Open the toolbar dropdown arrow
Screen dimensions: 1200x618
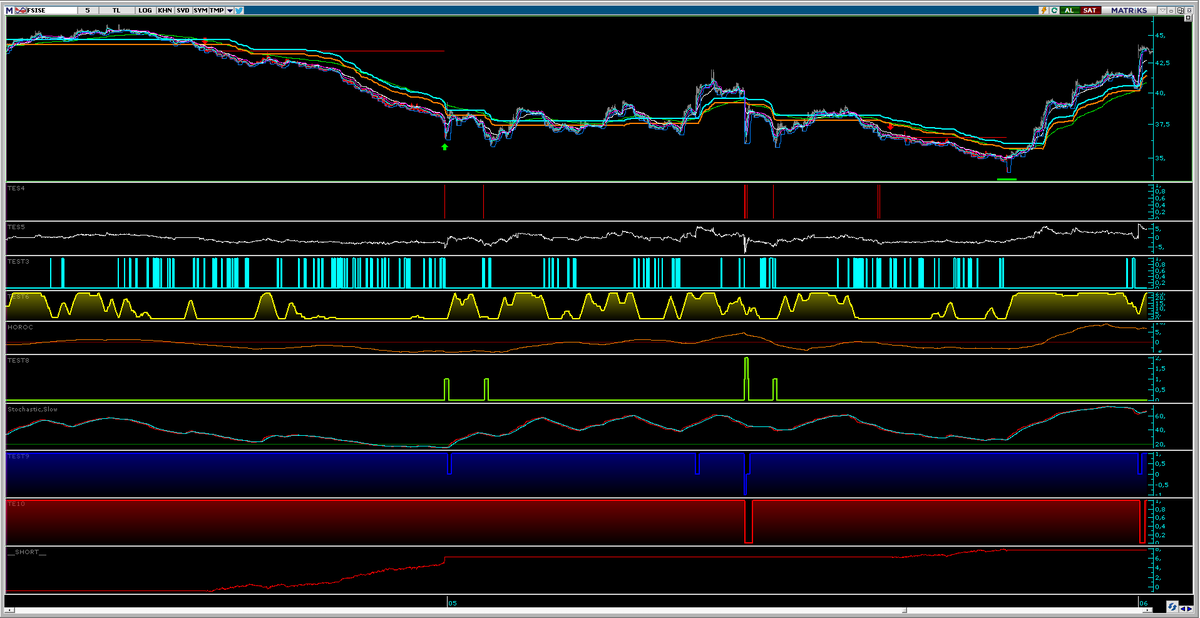[x=230, y=10]
